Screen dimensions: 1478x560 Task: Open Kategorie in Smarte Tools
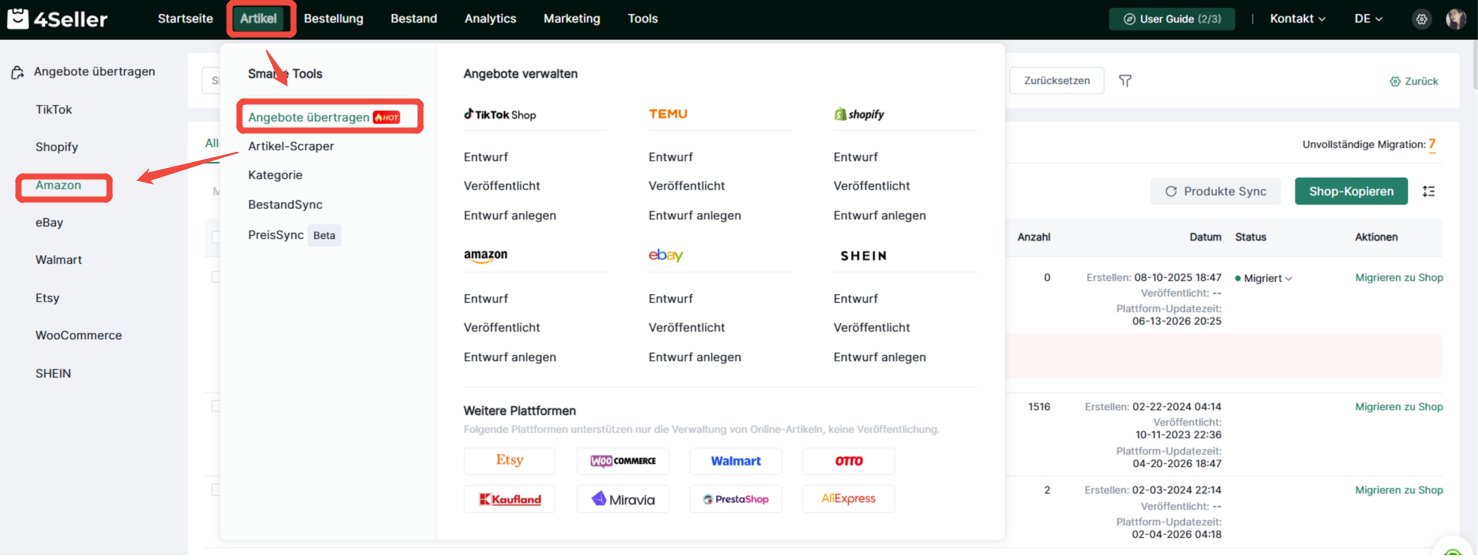[x=275, y=175]
